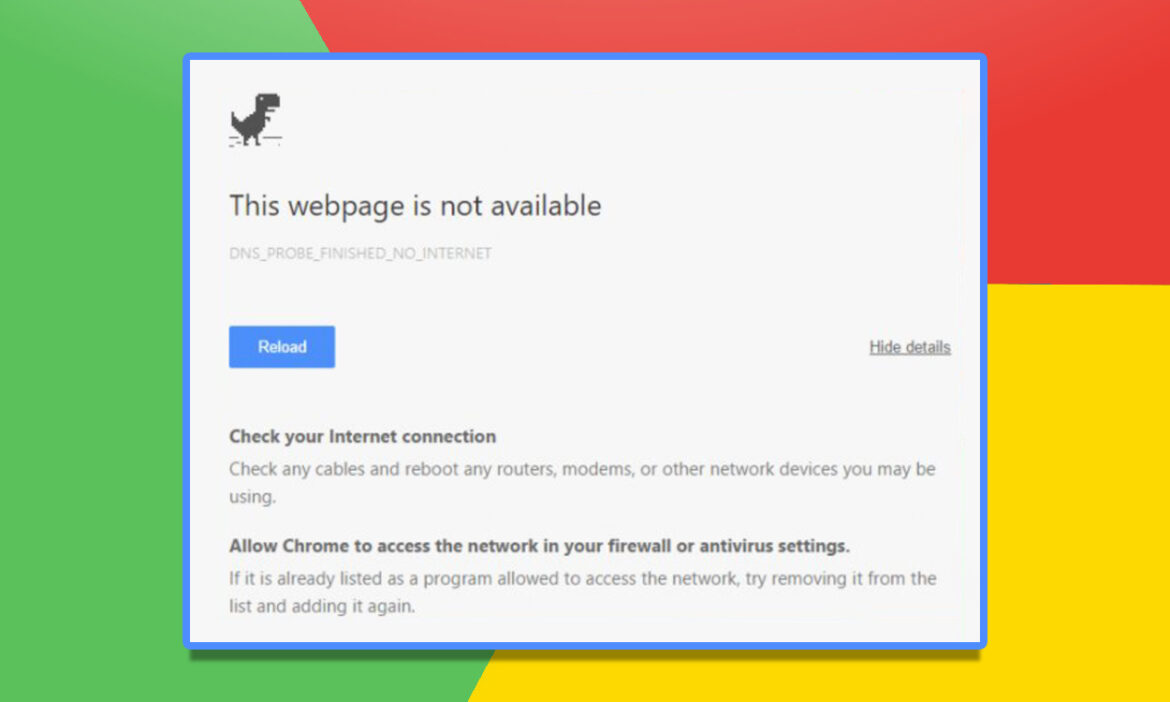The height and width of the screenshot is (702, 1170).
Task: Click the 'If it is already listed' sentence
Action: click(x=583, y=592)
